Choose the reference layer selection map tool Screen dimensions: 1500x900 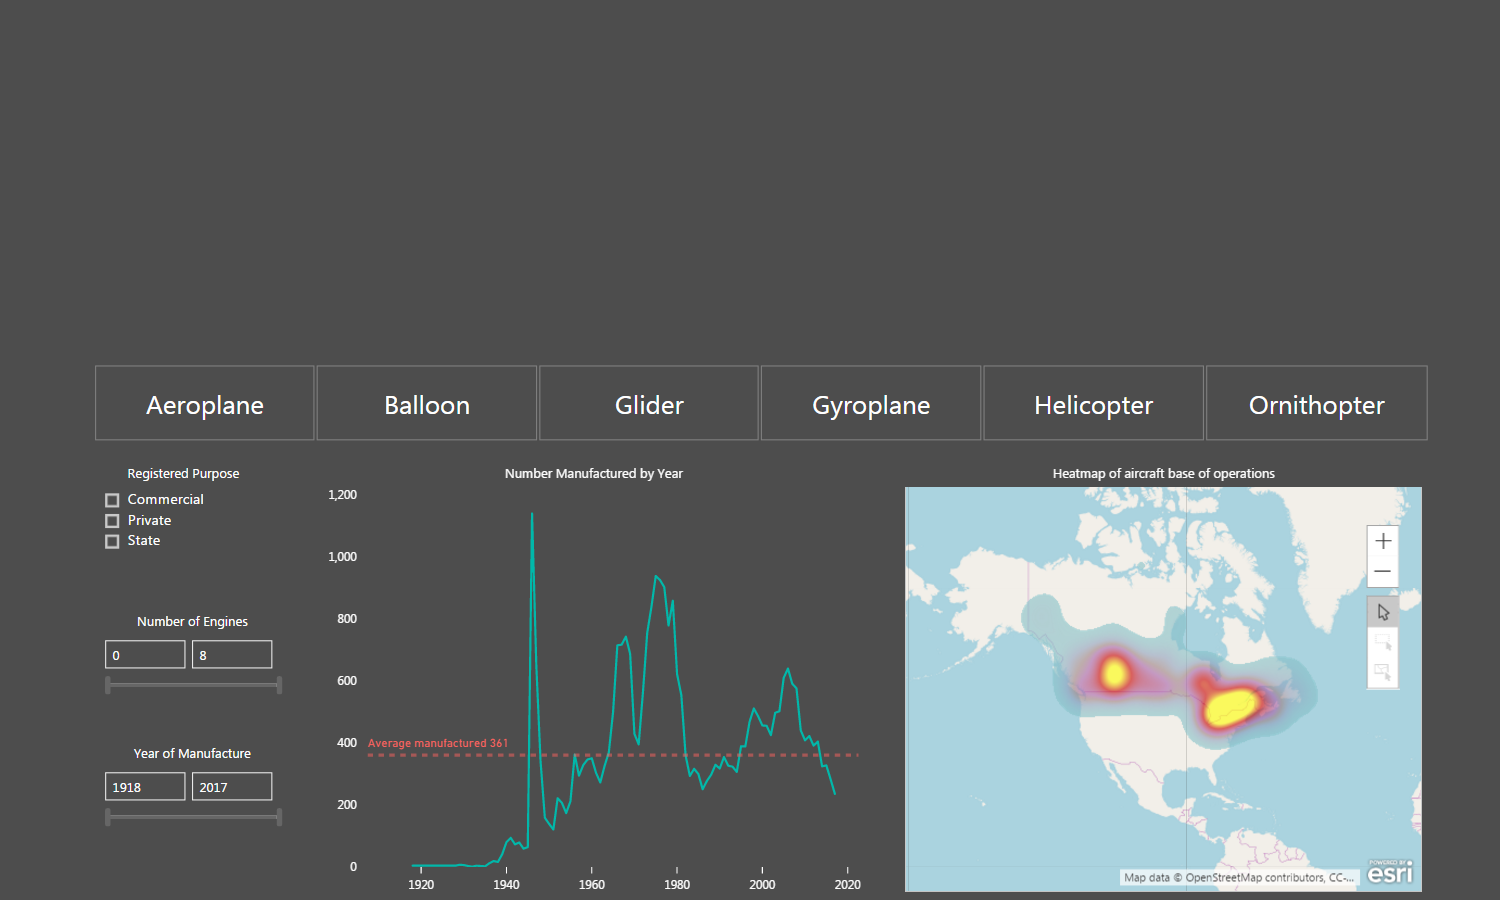point(1382,672)
